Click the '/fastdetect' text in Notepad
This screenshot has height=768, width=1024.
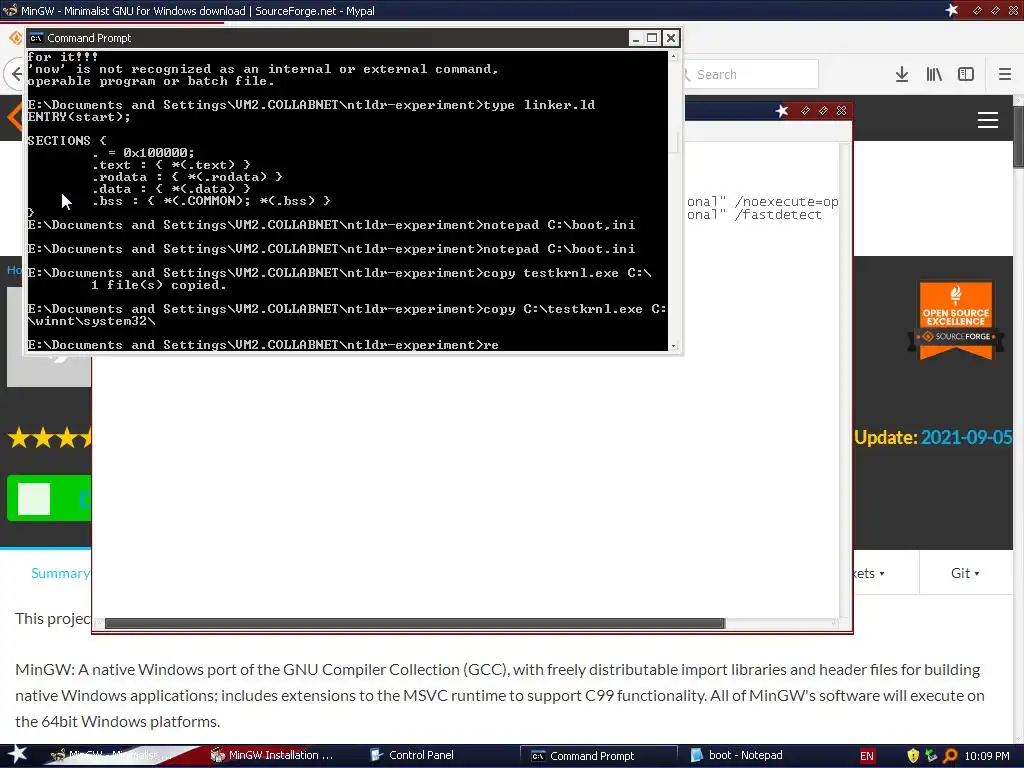click(x=778, y=215)
